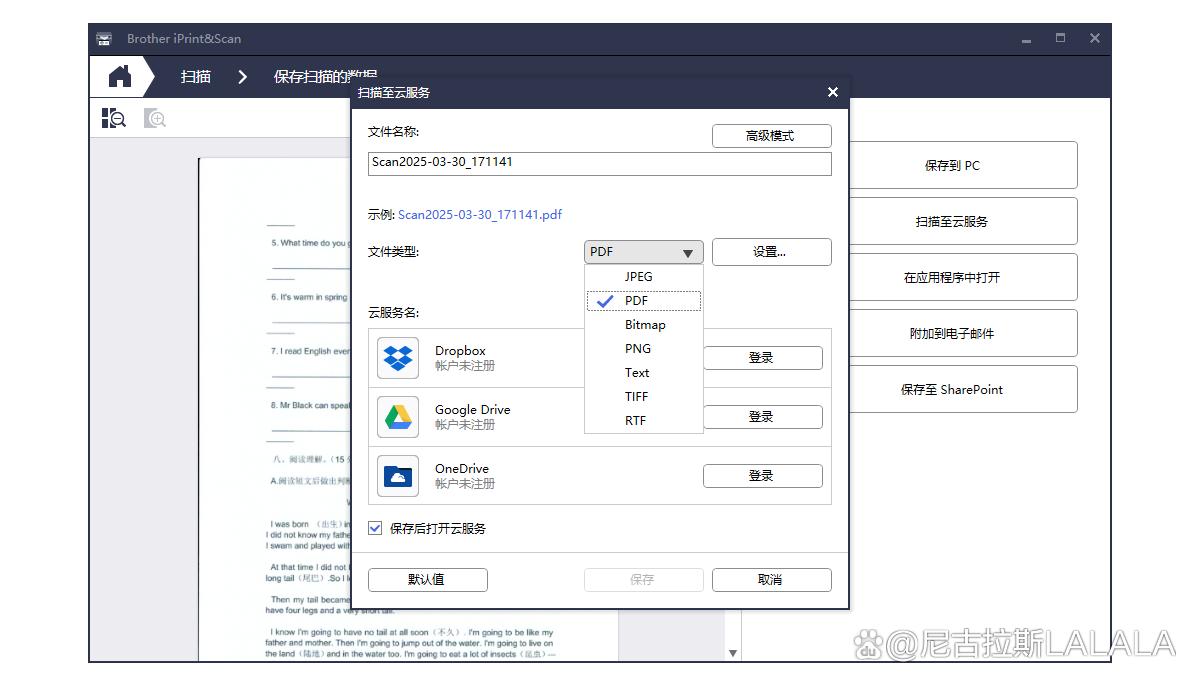Viewport: 1200px width, 686px height.
Task: Click the 高级模式 button
Action: point(771,136)
